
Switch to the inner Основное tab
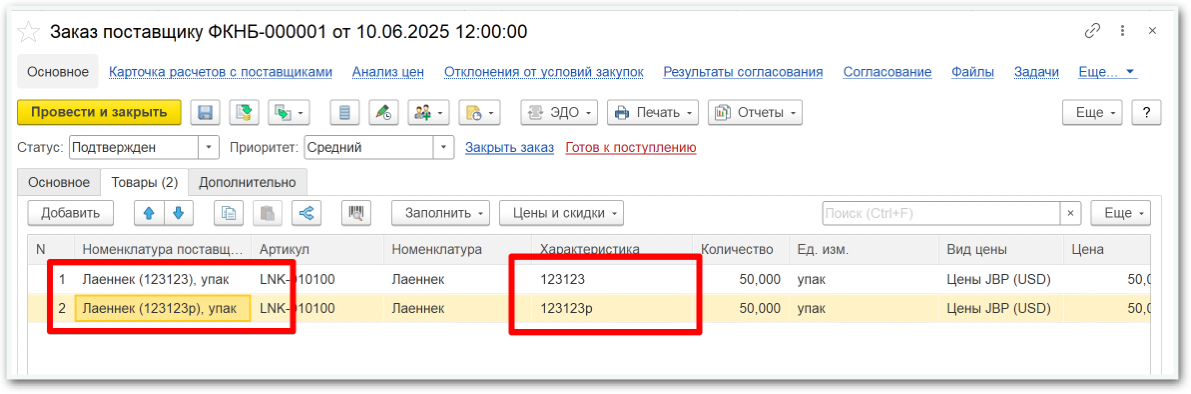[58, 183]
